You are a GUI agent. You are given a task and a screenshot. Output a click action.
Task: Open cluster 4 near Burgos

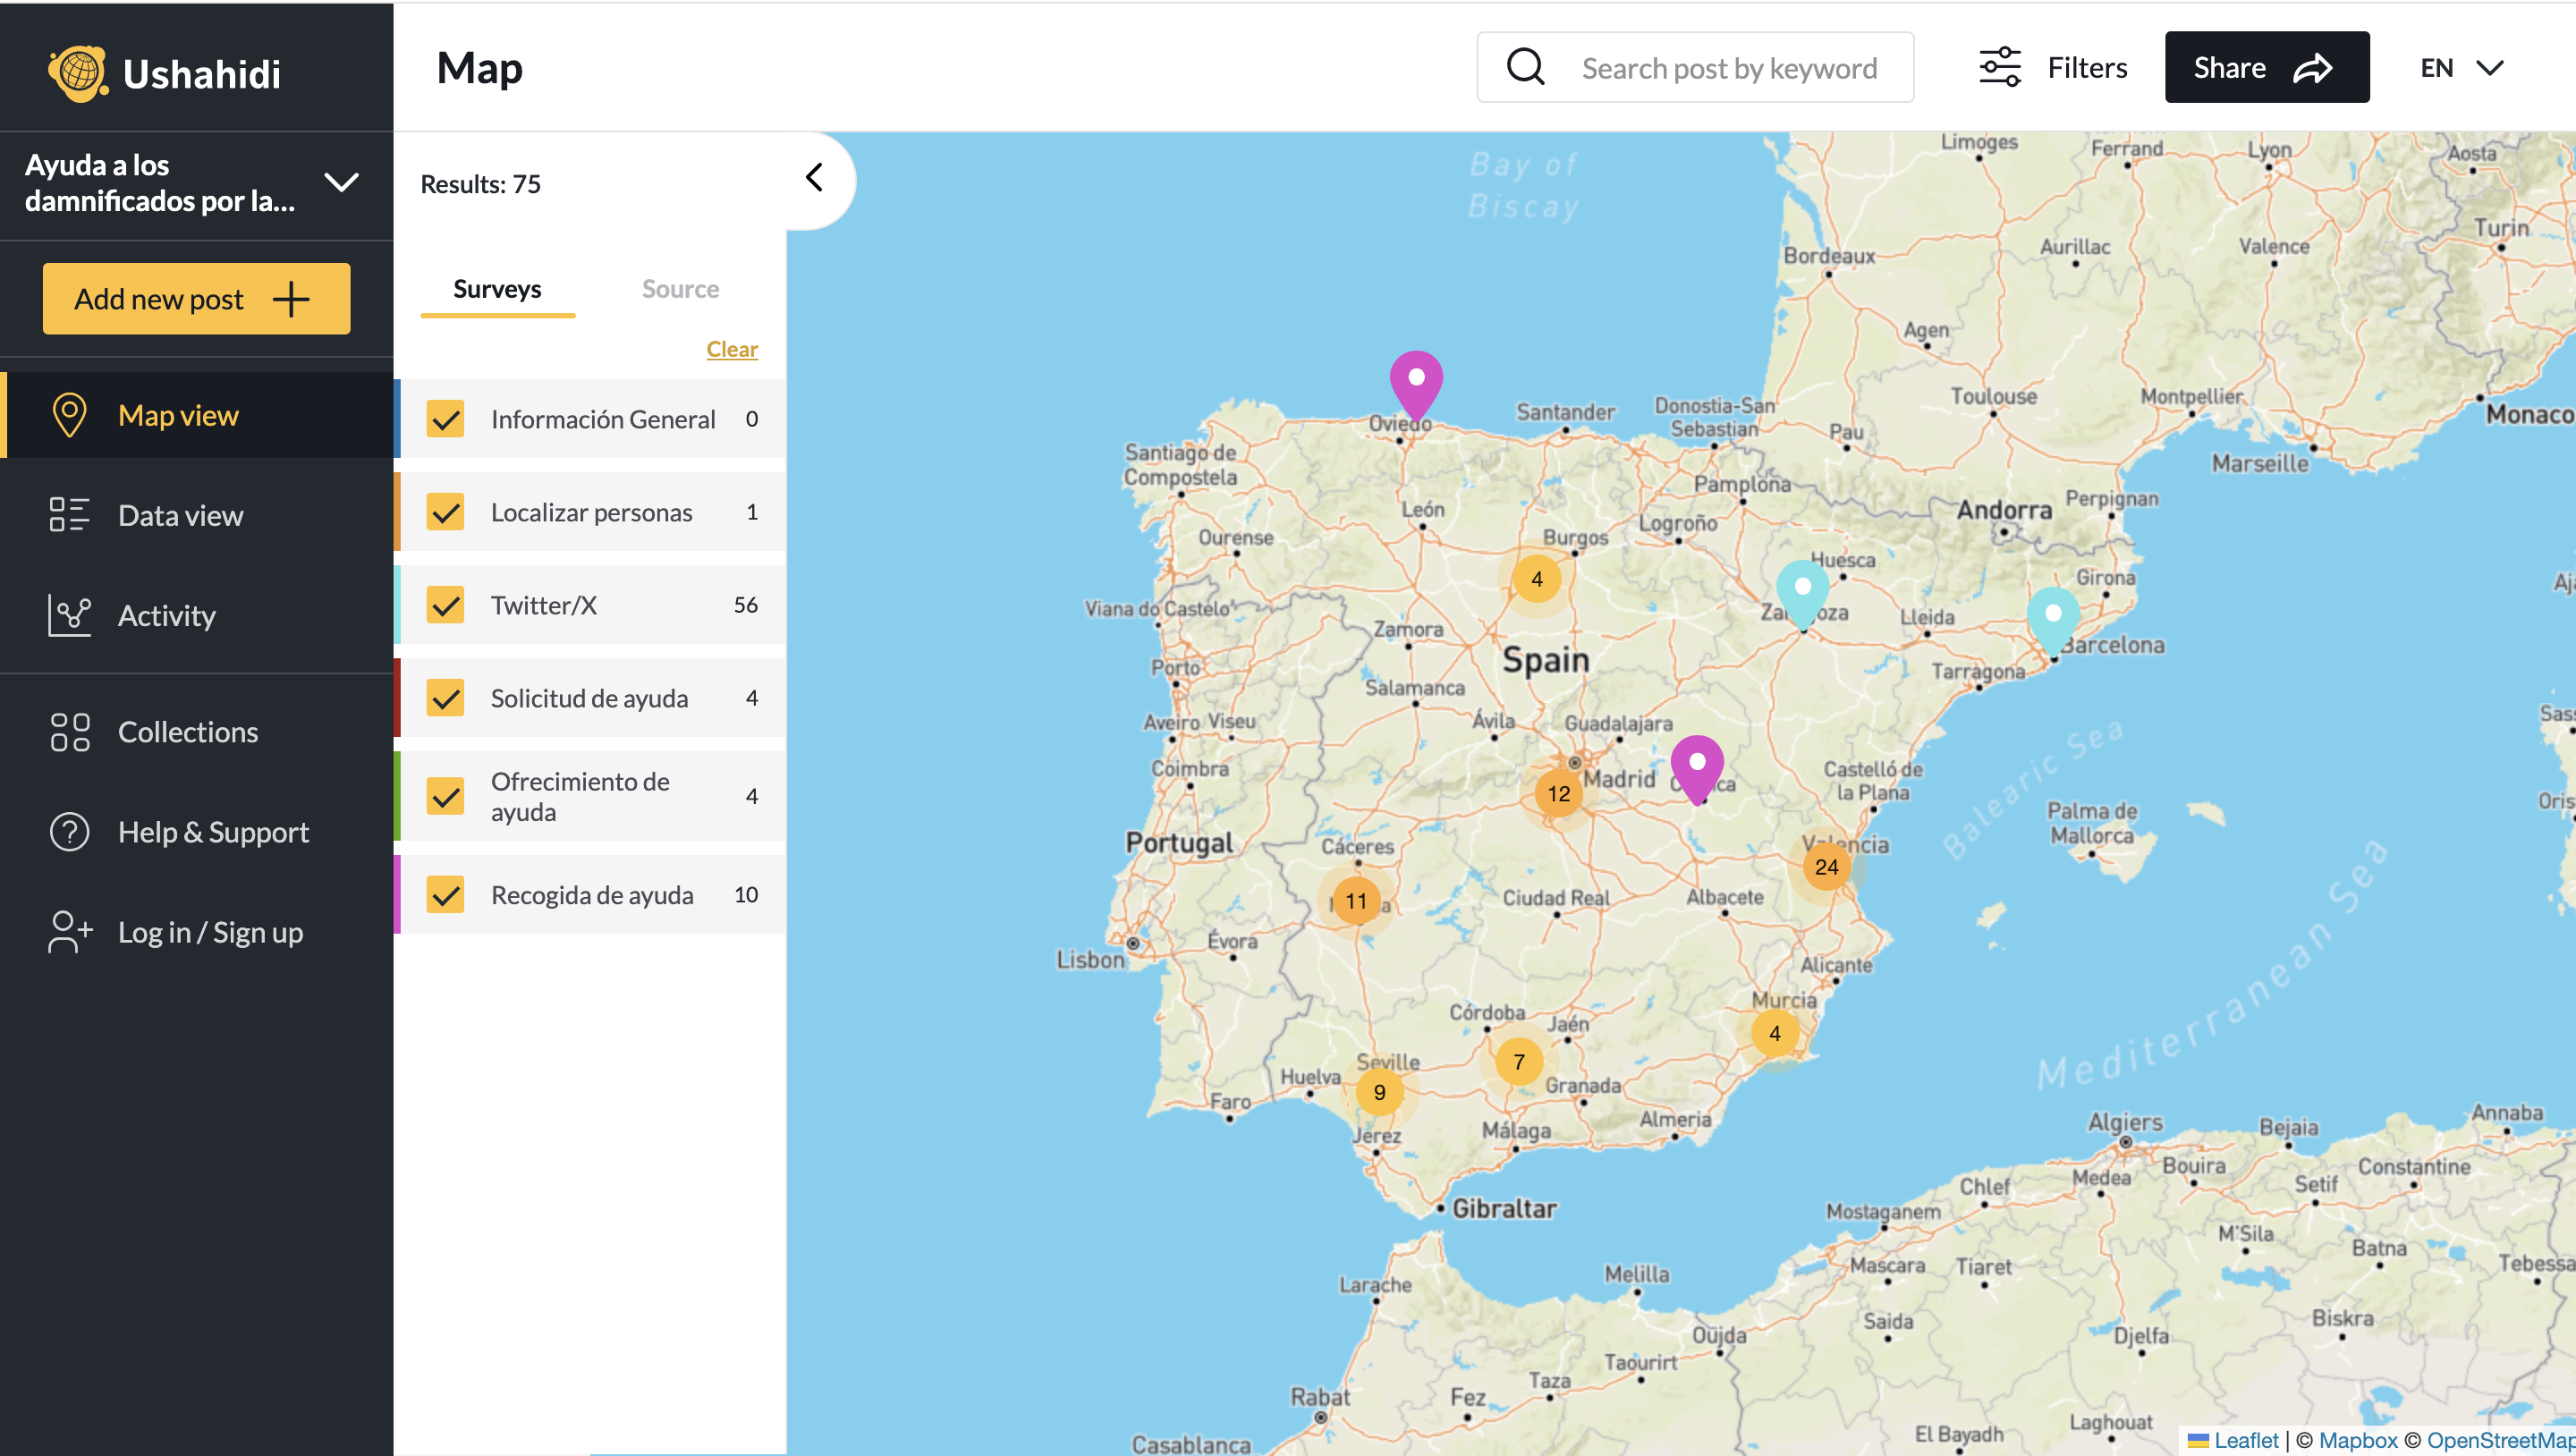point(1536,579)
